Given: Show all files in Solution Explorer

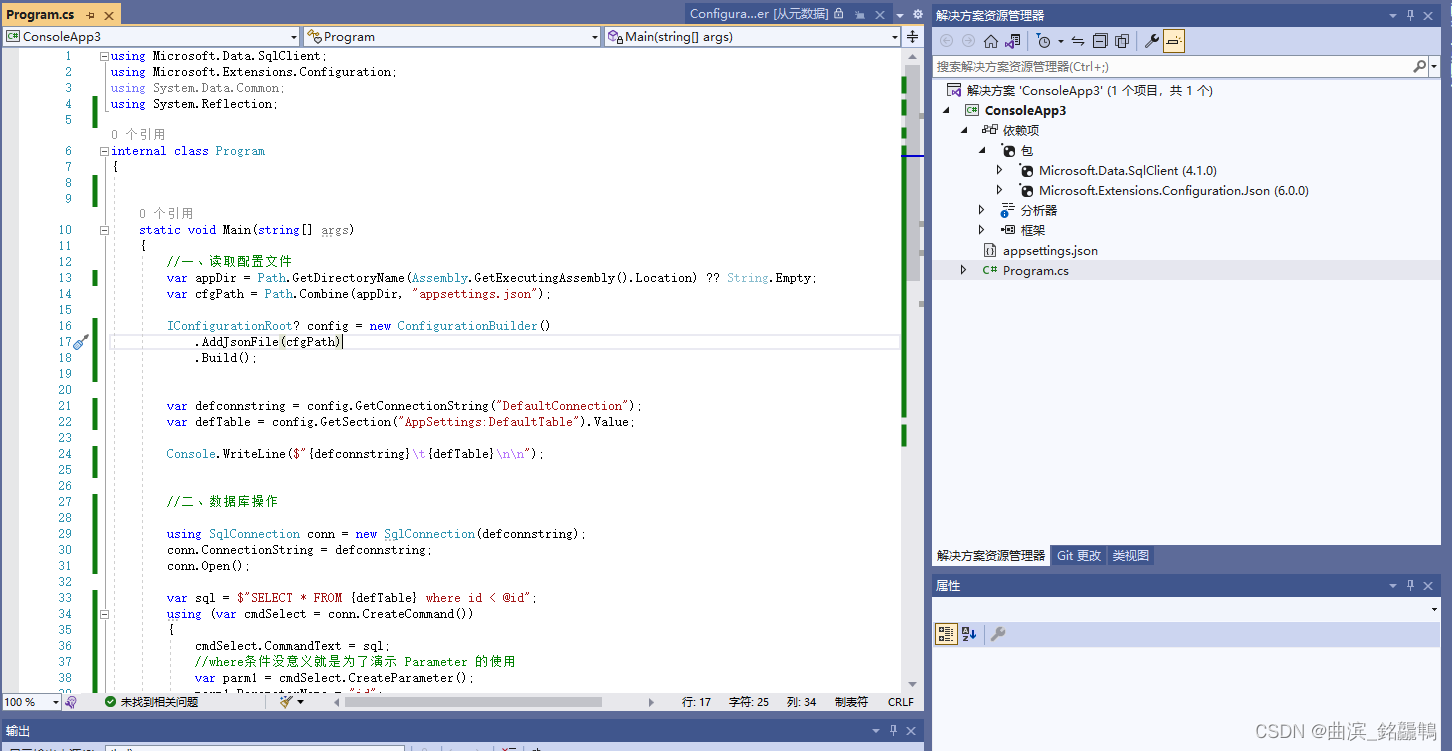Looking at the screenshot, I should 1122,41.
